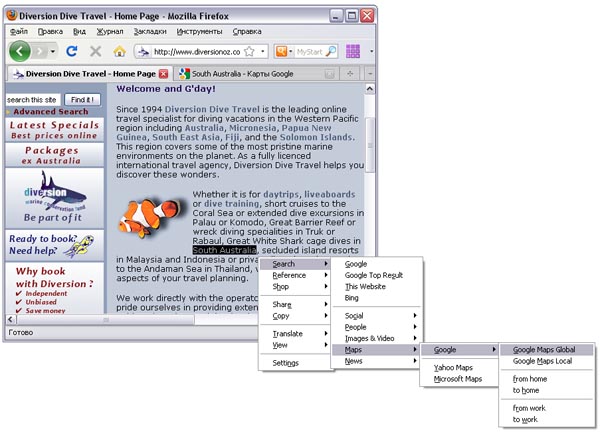Screen dimensions: 600x432
Task: Choose Google Maps Local menu entry
Action: pyautogui.click(x=547, y=361)
